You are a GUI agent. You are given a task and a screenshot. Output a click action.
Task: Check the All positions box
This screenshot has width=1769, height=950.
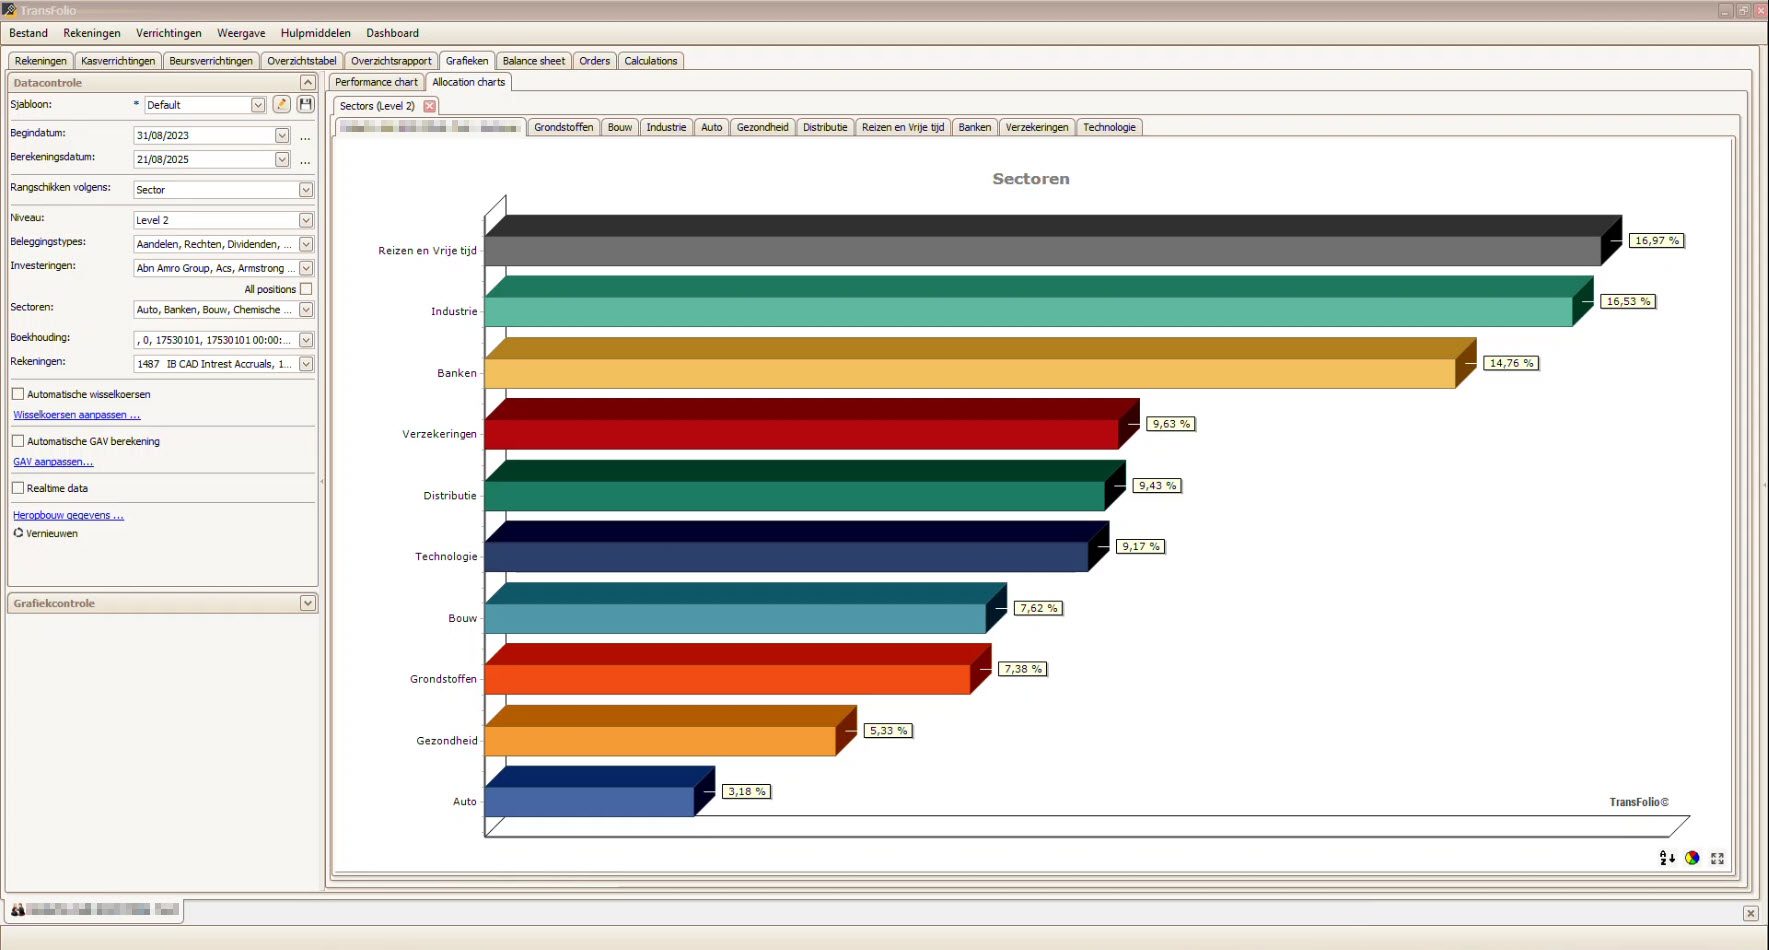tap(306, 289)
